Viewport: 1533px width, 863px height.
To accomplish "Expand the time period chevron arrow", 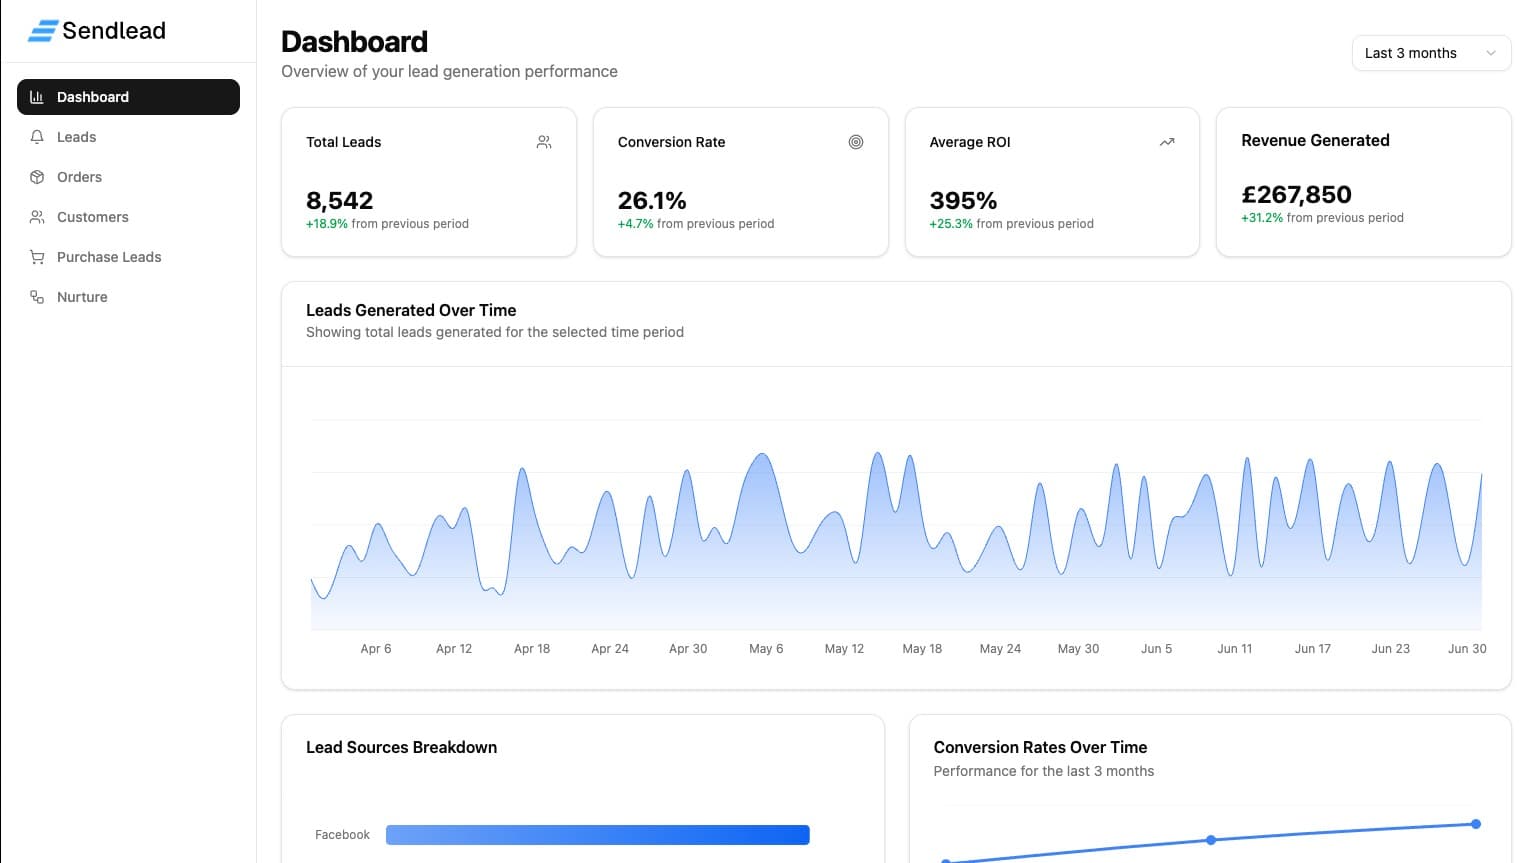I will pyautogui.click(x=1491, y=53).
